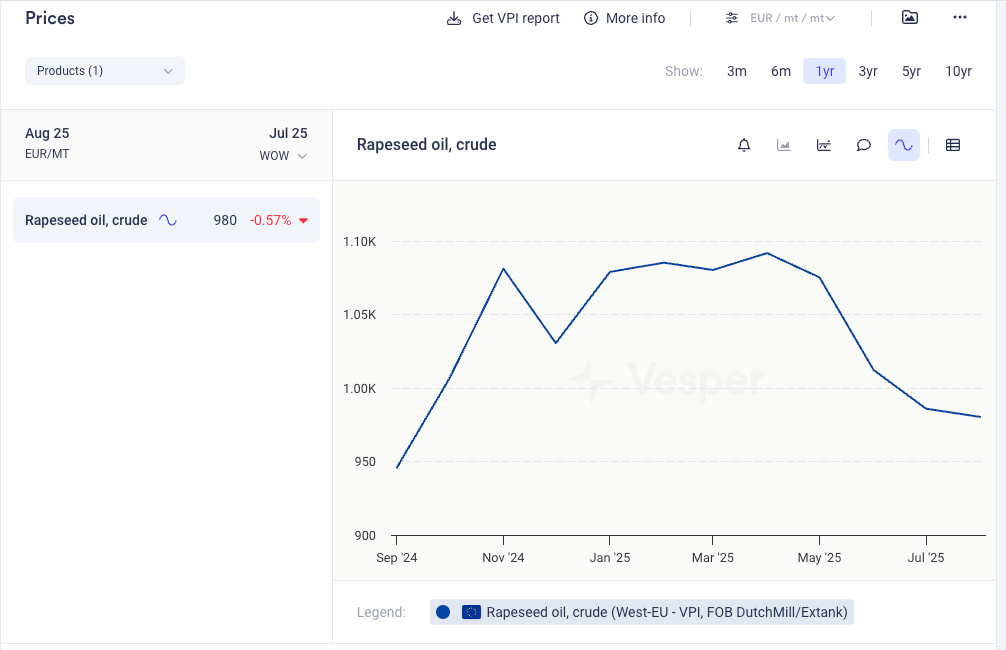Select the 3m time range
This screenshot has width=1006, height=650.
pyautogui.click(x=737, y=71)
